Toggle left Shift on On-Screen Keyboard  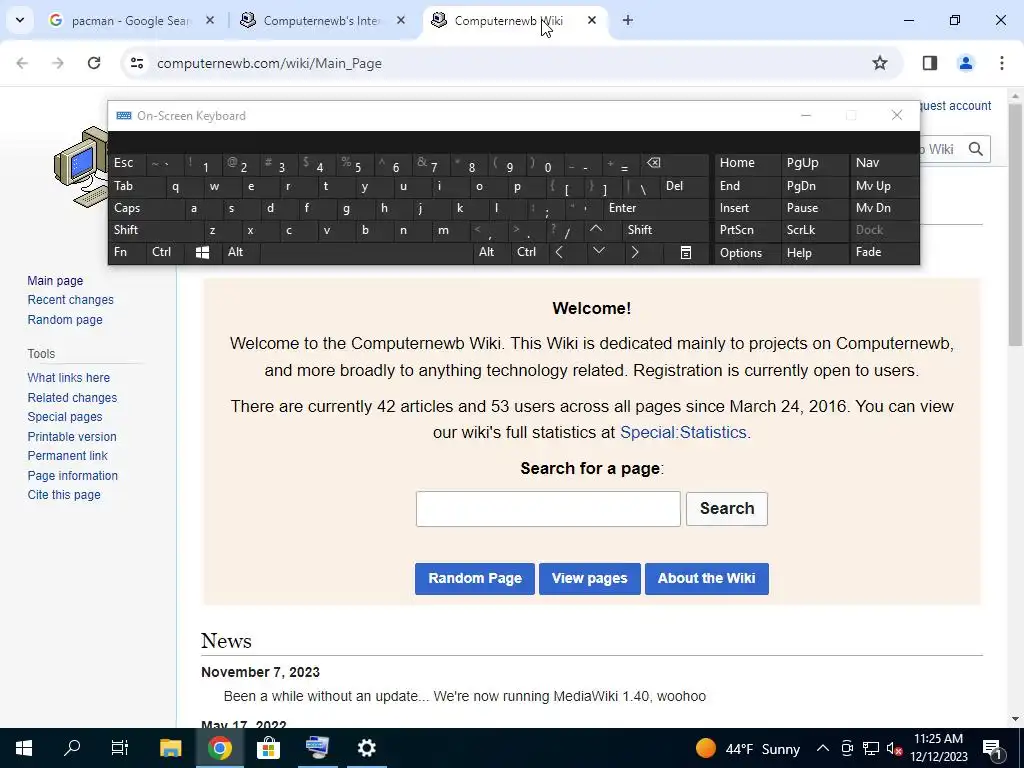[x=155, y=230]
